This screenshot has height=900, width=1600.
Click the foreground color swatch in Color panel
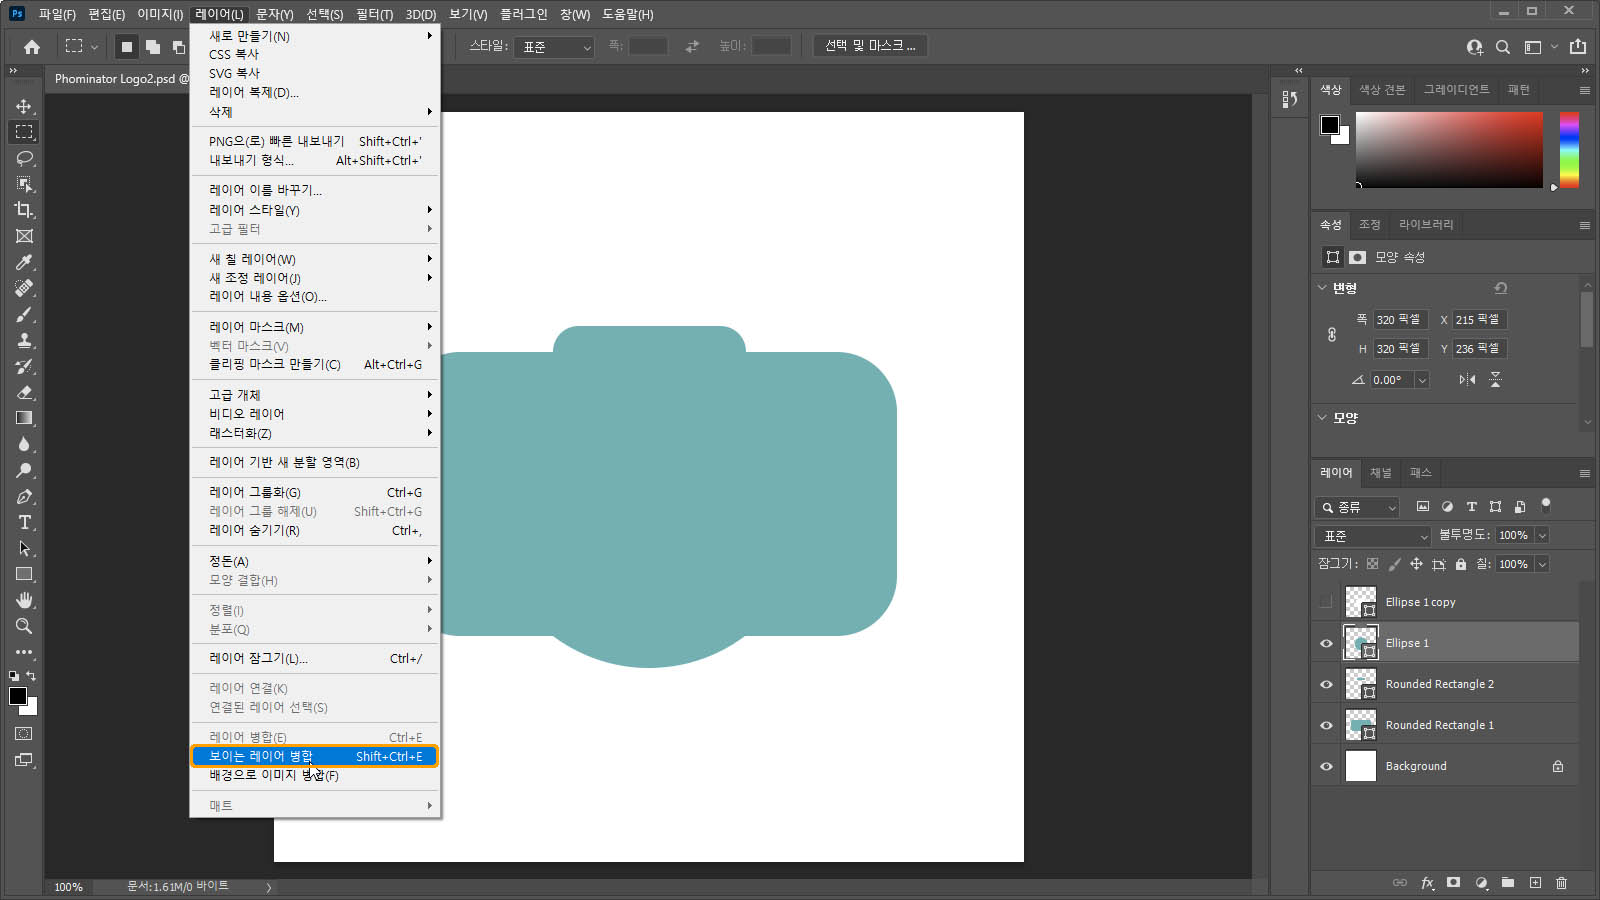[1330, 125]
